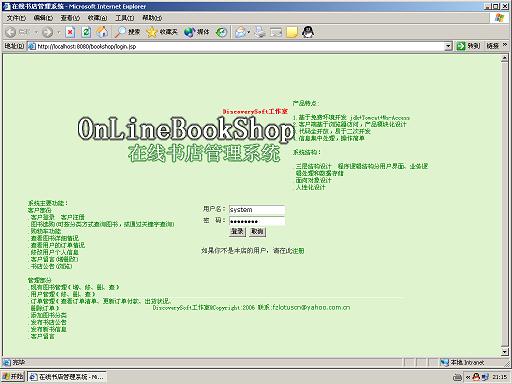Image resolution: width=512 pixels, height=384 pixels.
Task: Open Search magnifier toolbar icon
Action: point(120,32)
